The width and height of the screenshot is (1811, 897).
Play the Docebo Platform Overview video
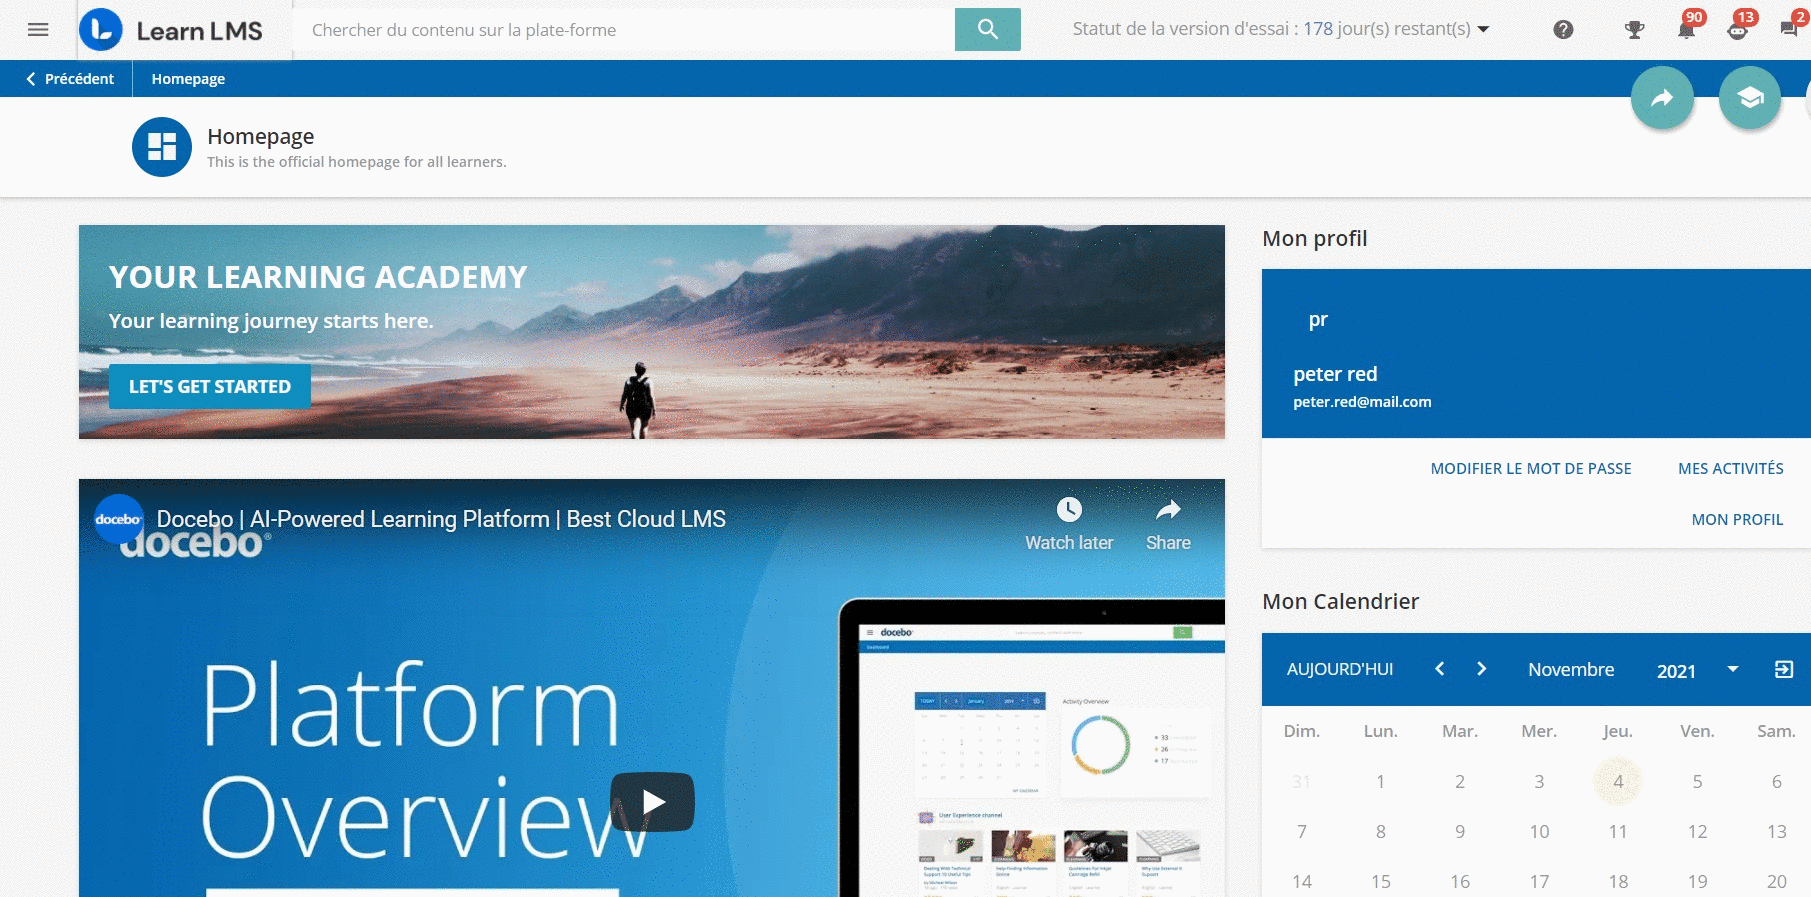click(x=652, y=802)
